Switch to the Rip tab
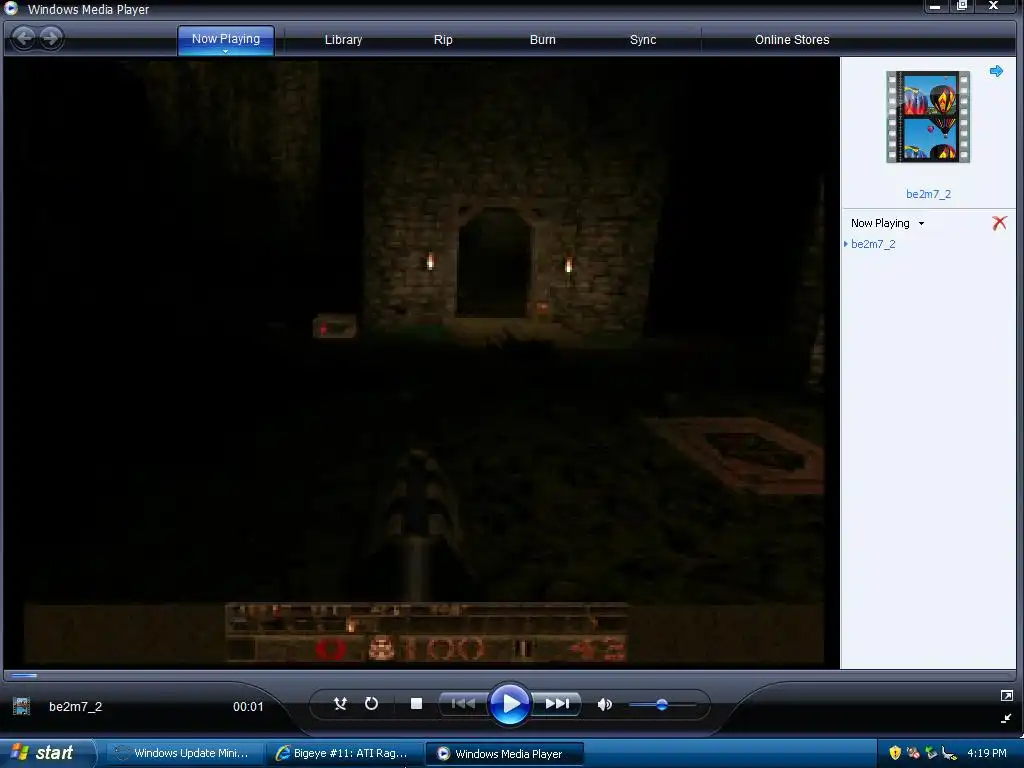 coord(443,40)
